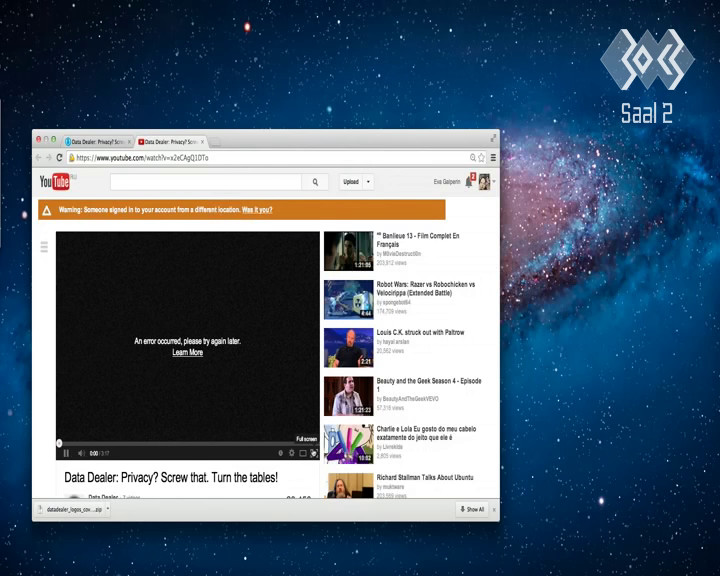
Task: Click the user avatar picture
Action: click(x=484, y=181)
